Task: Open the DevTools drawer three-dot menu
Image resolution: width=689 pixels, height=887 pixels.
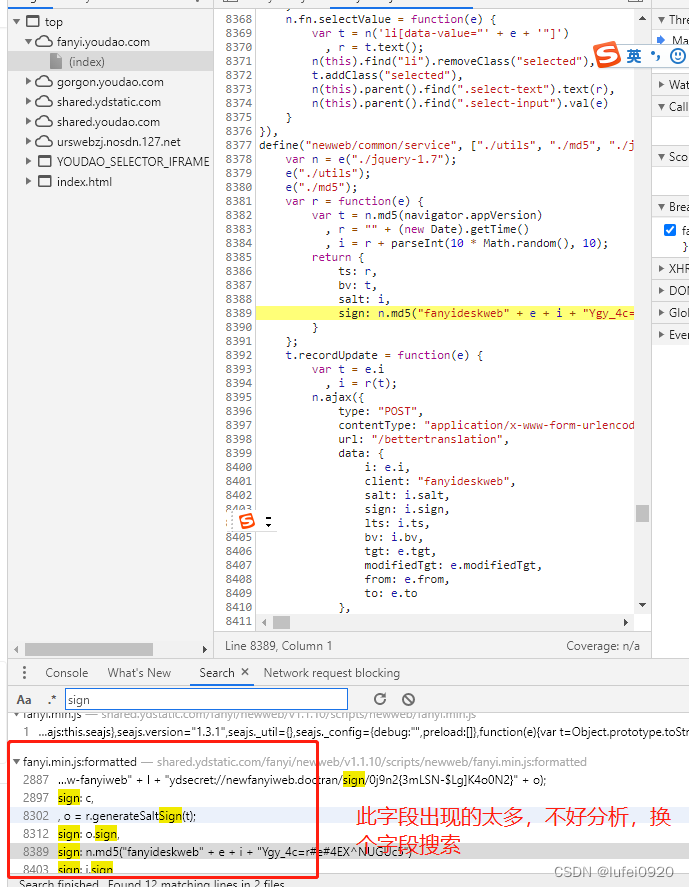Action: point(24,673)
